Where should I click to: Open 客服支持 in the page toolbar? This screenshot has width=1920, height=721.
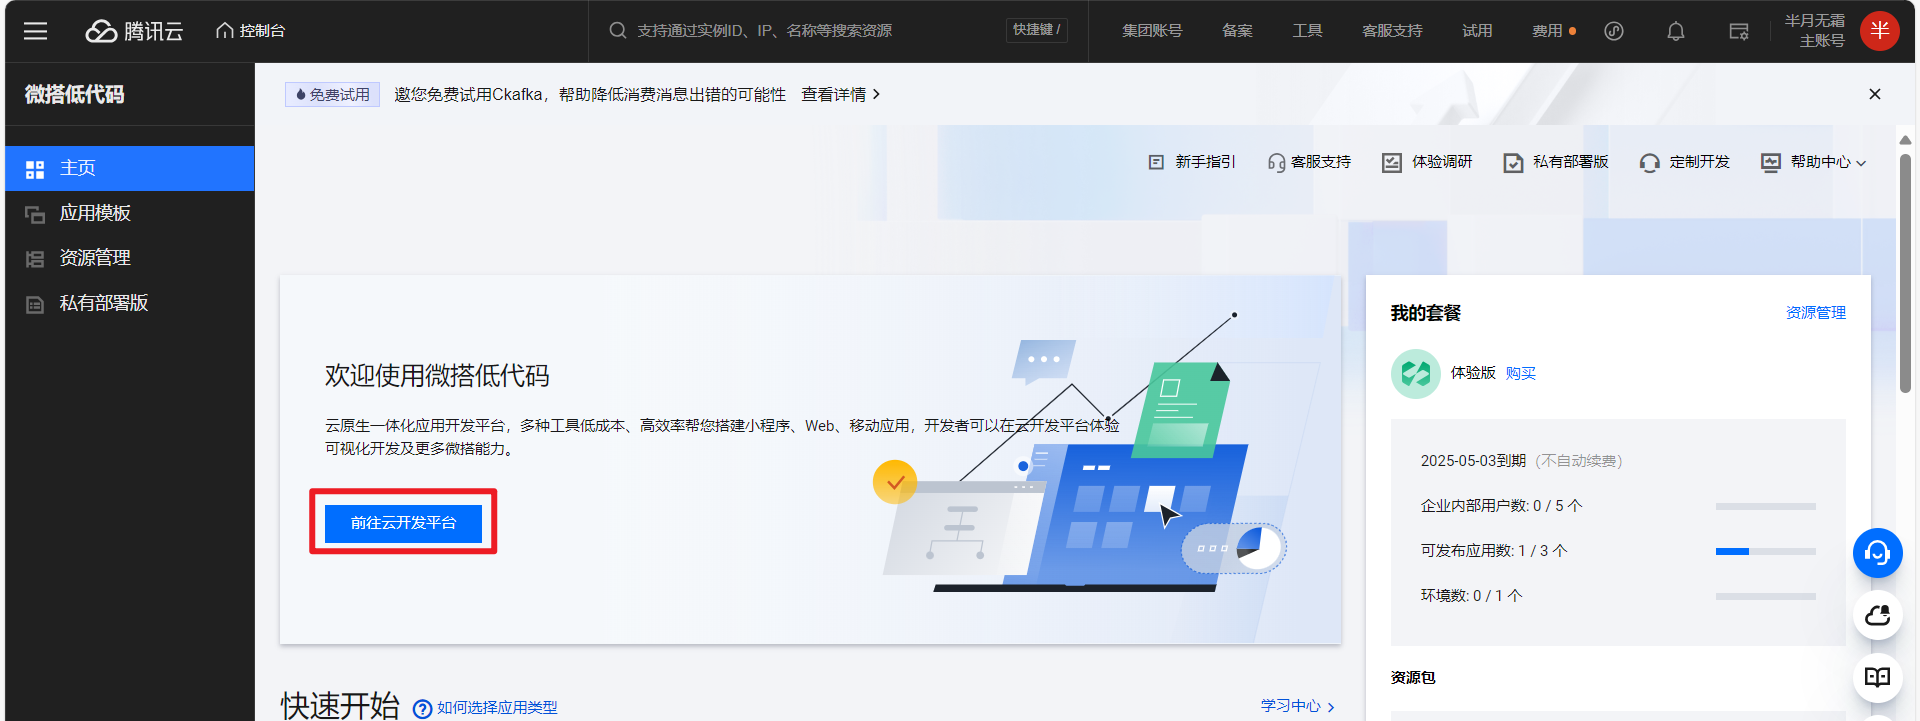point(1309,162)
